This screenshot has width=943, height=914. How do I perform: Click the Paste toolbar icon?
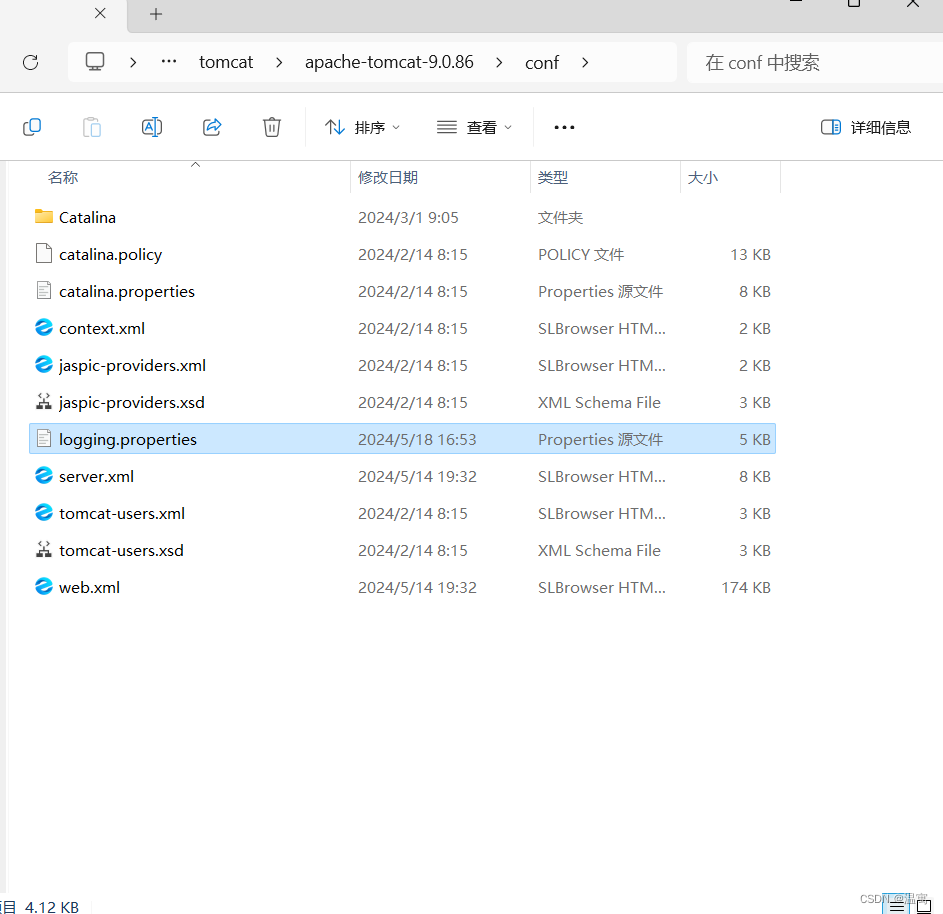click(x=91, y=127)
